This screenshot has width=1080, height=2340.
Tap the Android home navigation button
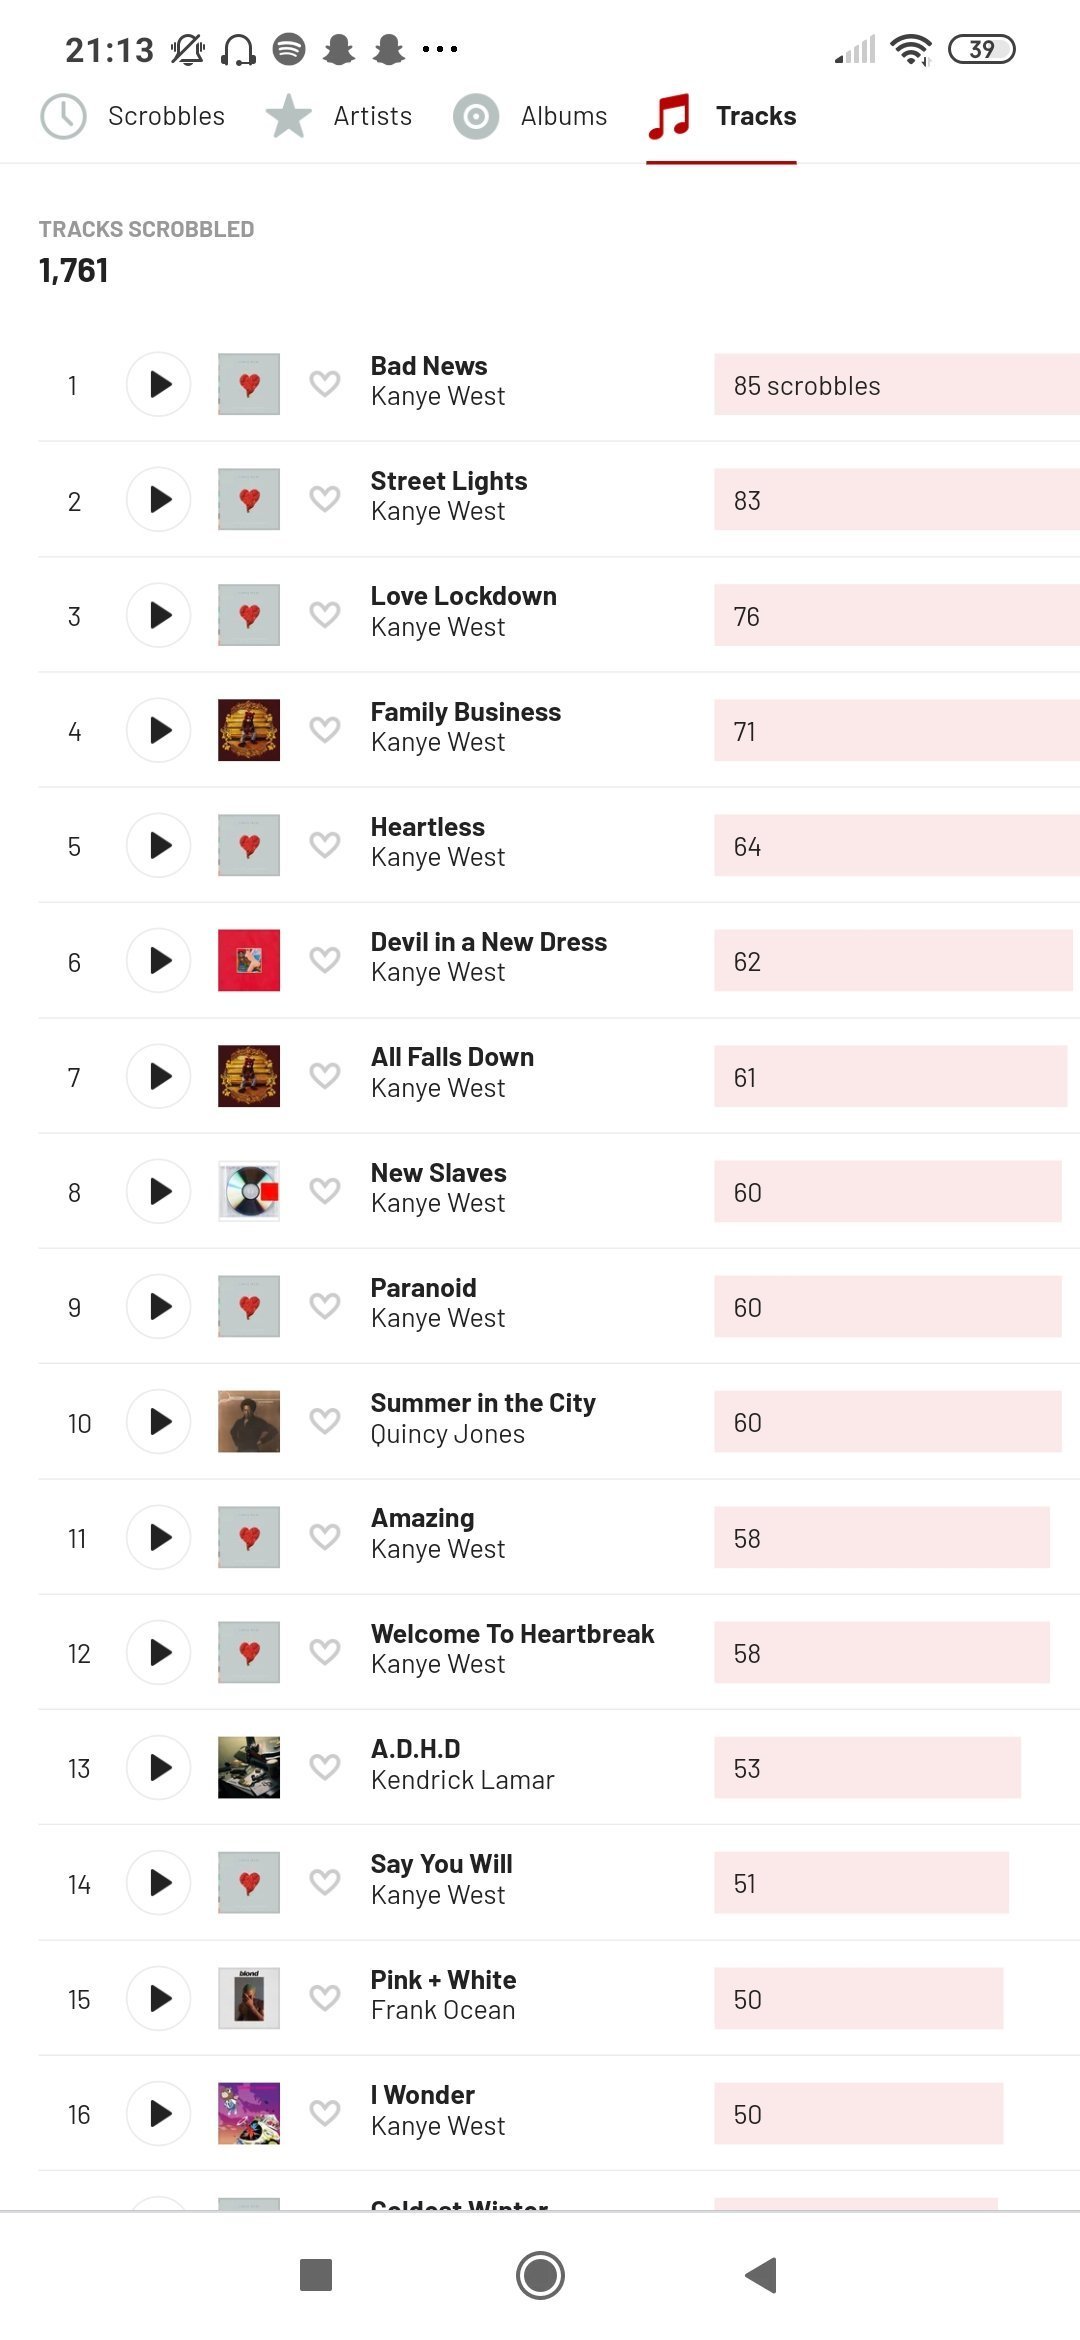[540, 2275]
